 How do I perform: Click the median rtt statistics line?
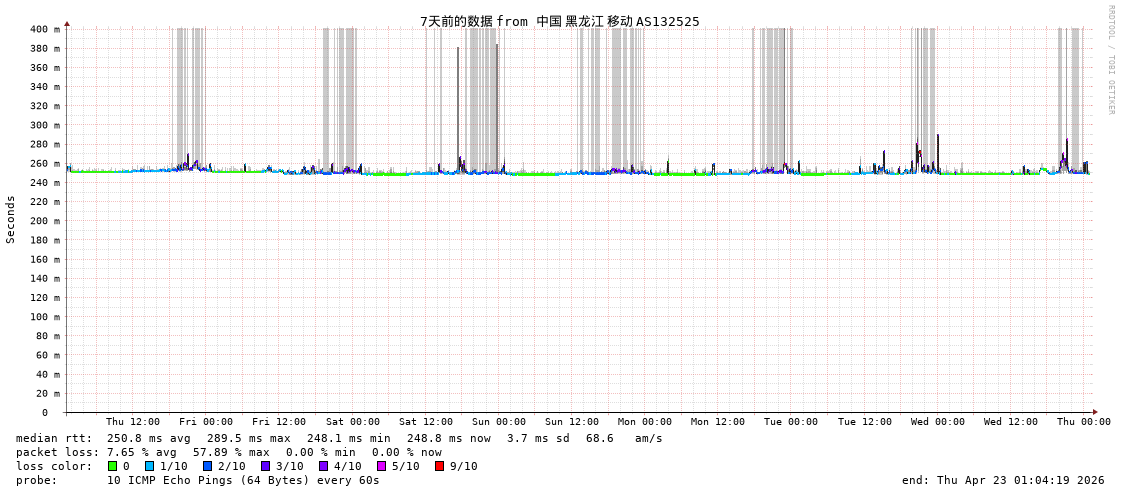point(339,438)
